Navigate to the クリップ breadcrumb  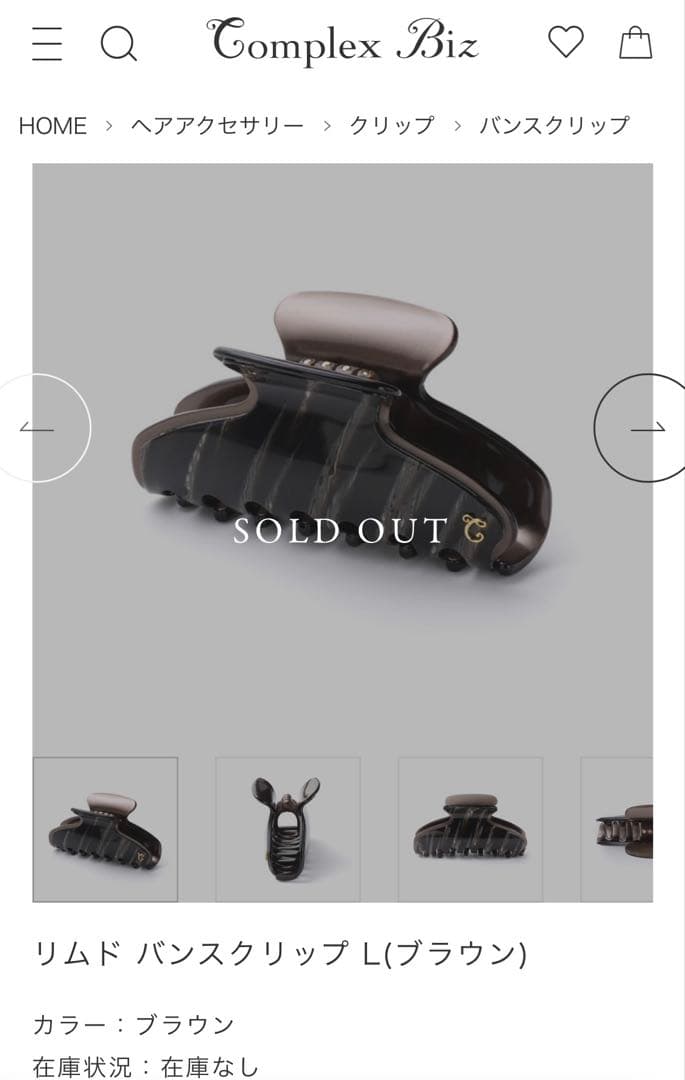pyautogui.click(x=392, y=125)
